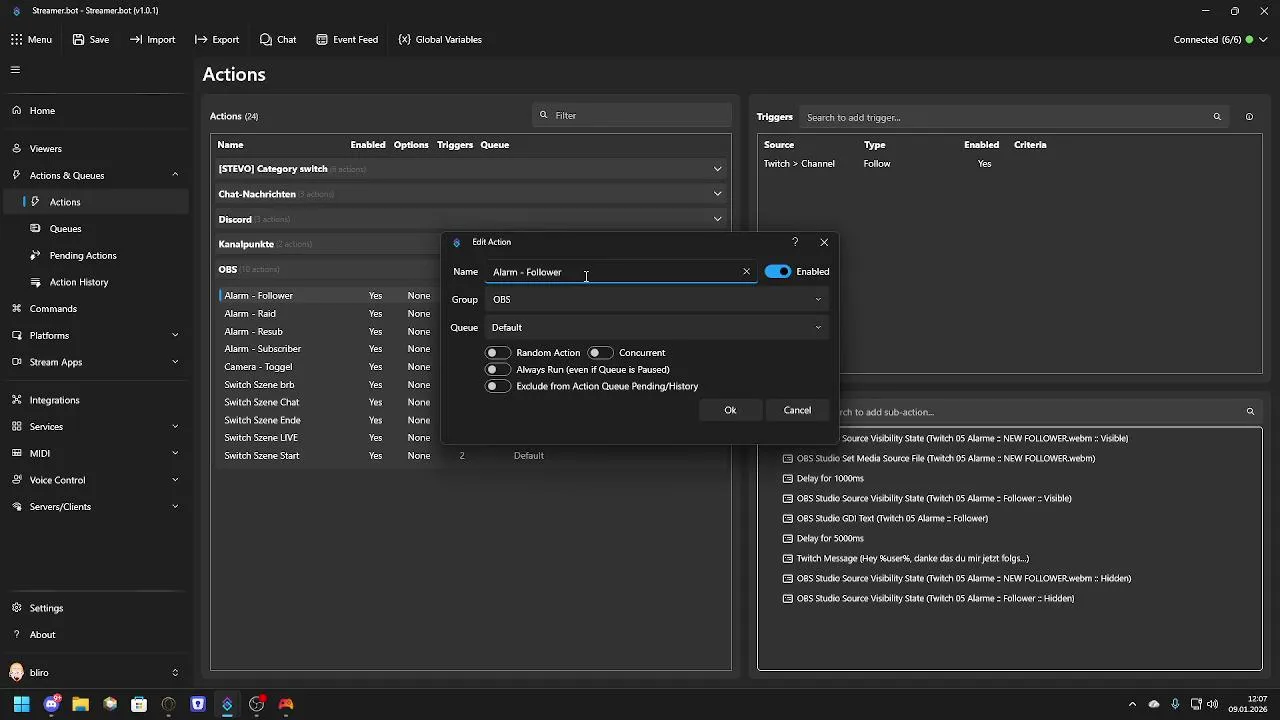
Task: Open File Explorer from the taskbar
Action: point(80,705)
